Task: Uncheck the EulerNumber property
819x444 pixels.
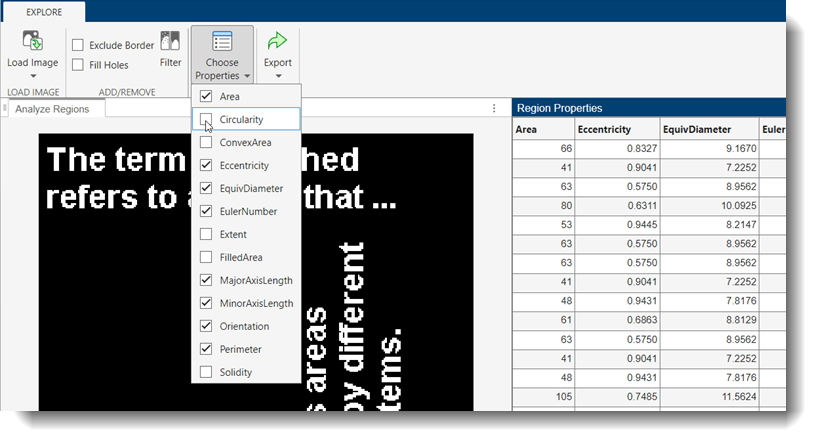Action: 206,211
